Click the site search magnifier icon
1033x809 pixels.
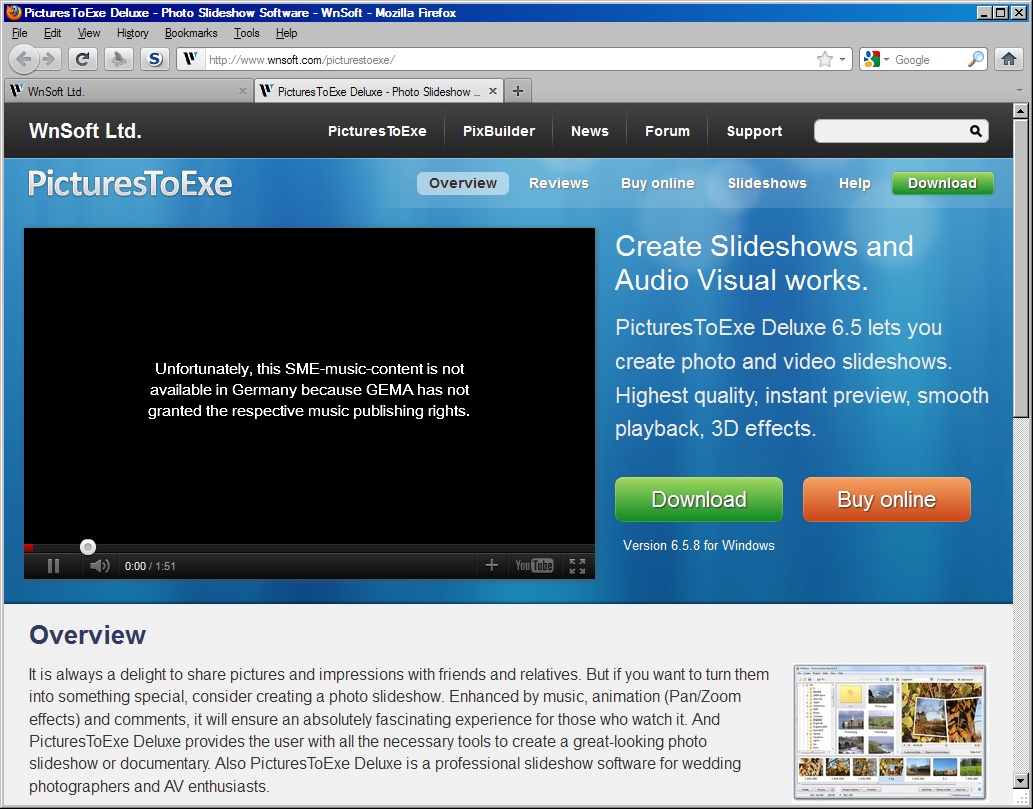pyautogui.click(x=976, y=131)
